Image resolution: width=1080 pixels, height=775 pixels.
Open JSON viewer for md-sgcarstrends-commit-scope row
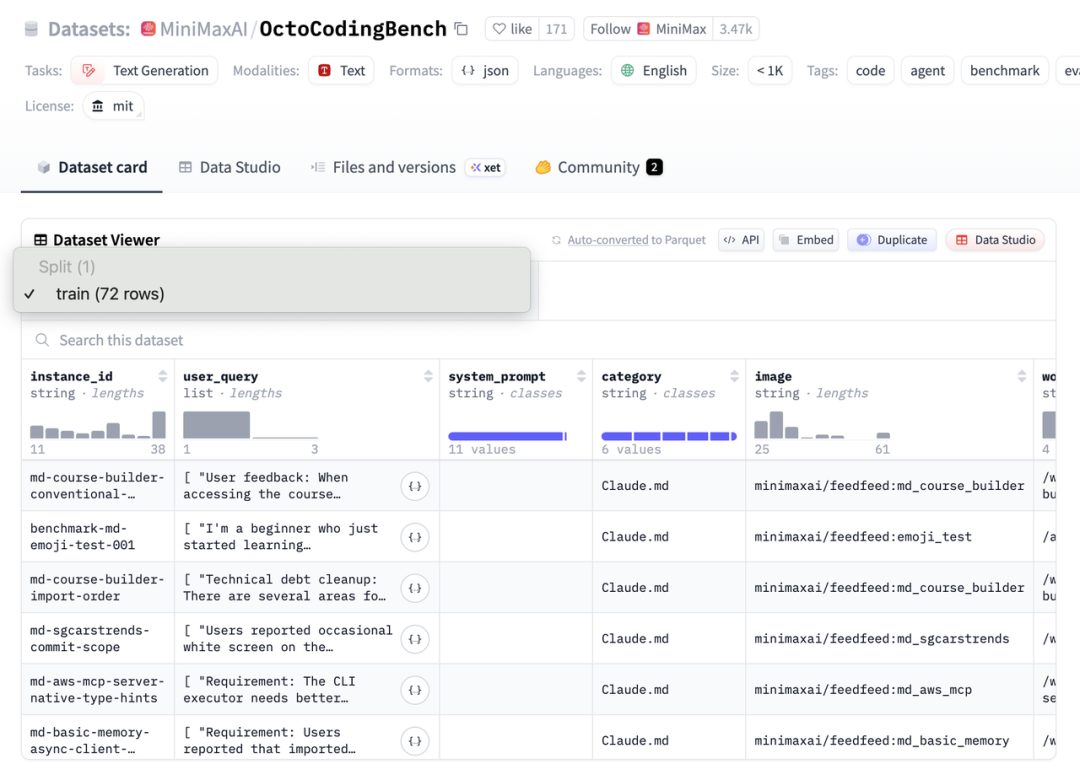(415, 639)
